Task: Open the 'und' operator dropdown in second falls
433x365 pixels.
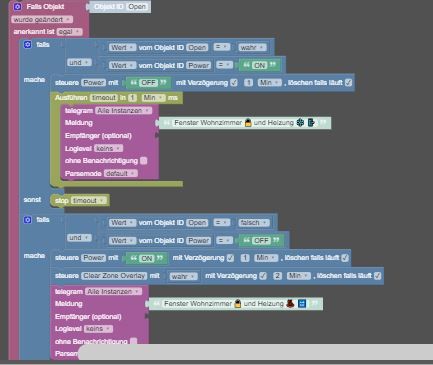Action: (79, 238)
